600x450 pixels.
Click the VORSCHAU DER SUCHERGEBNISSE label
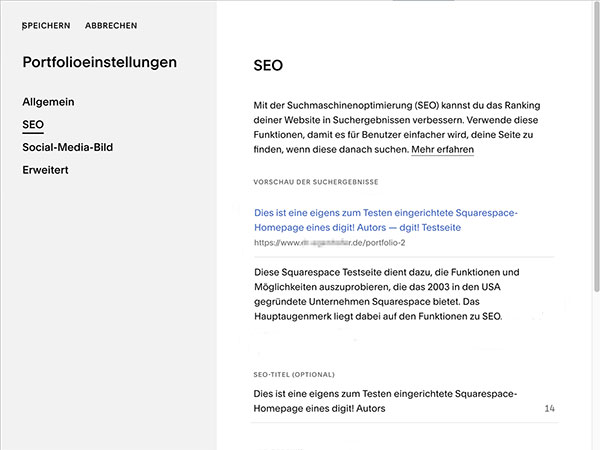coord(316,182)
